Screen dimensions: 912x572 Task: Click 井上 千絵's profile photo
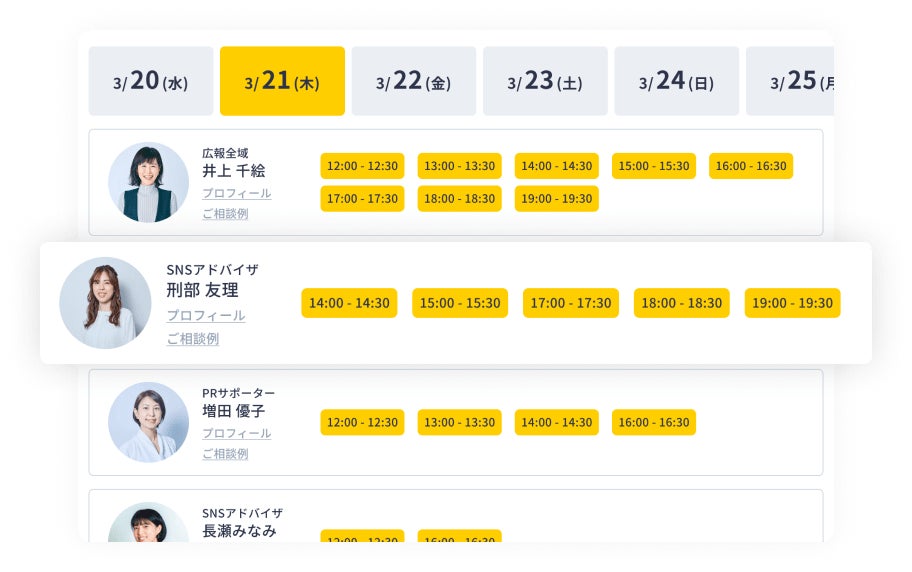click(x=148, y=182)
